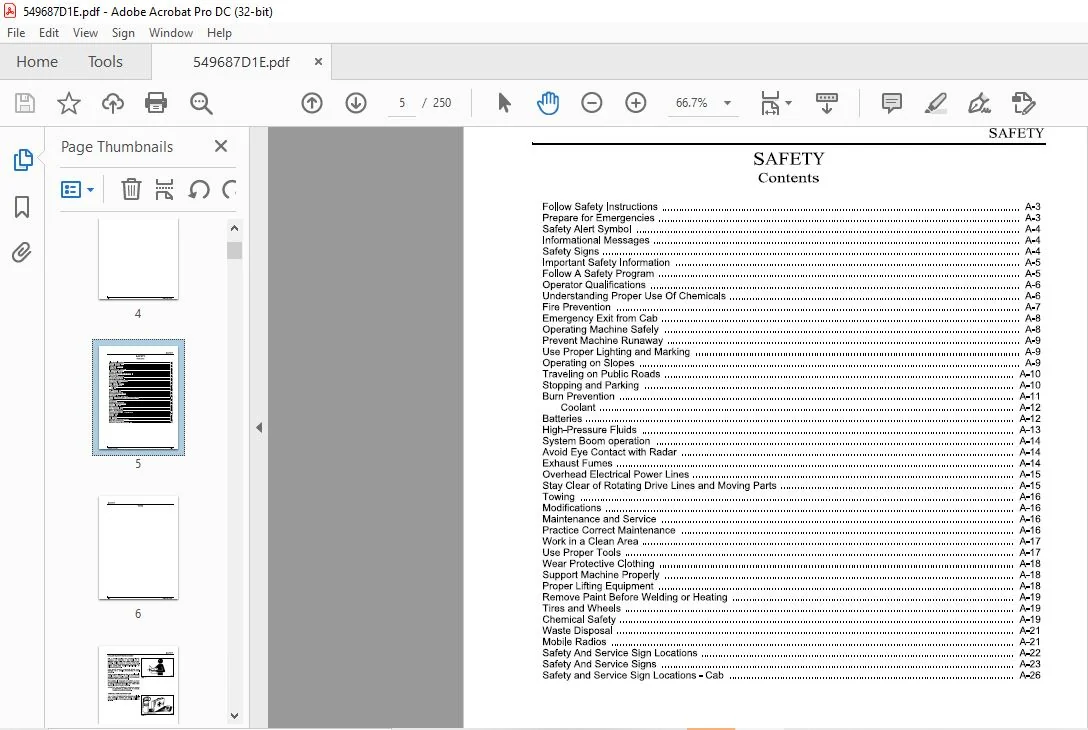Click the page number input field

coord(402,103)
